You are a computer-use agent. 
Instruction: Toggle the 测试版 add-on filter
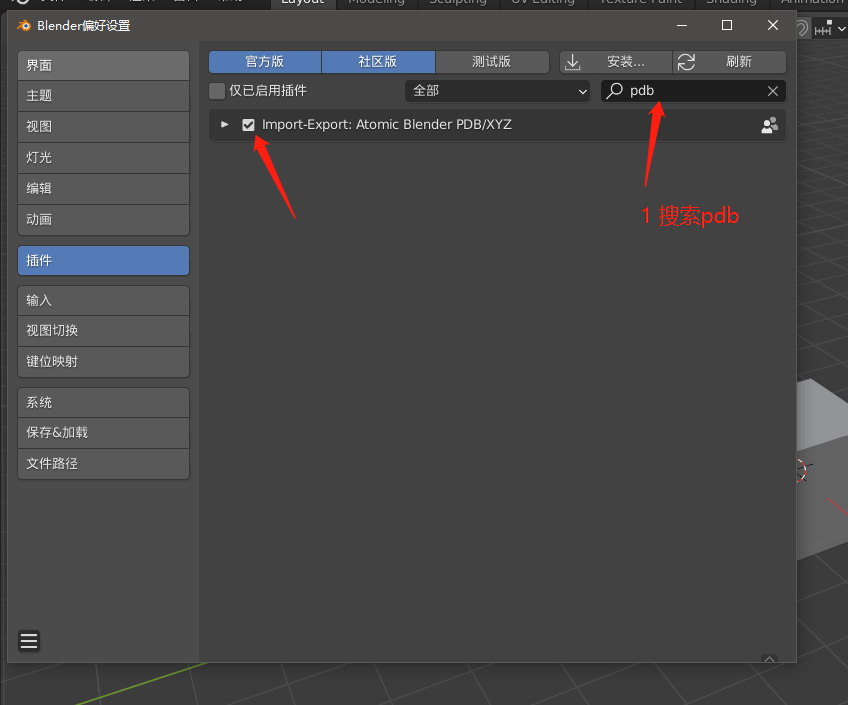point(492,62)
